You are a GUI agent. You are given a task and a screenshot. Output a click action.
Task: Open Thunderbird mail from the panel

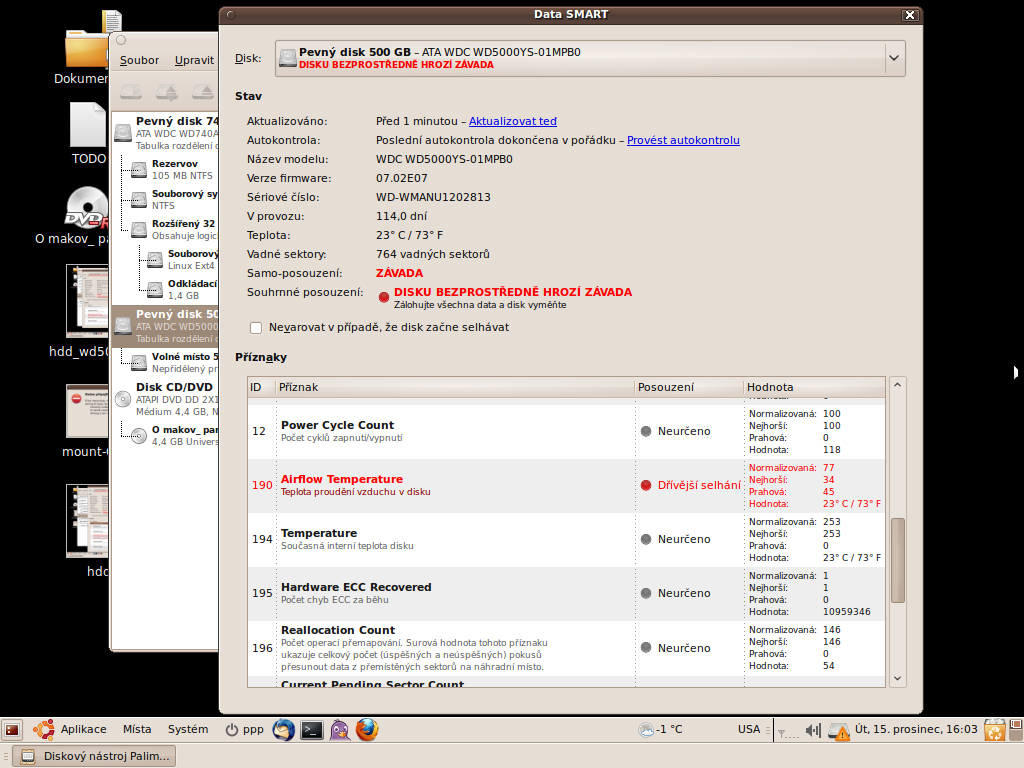(x=284, y=730)
